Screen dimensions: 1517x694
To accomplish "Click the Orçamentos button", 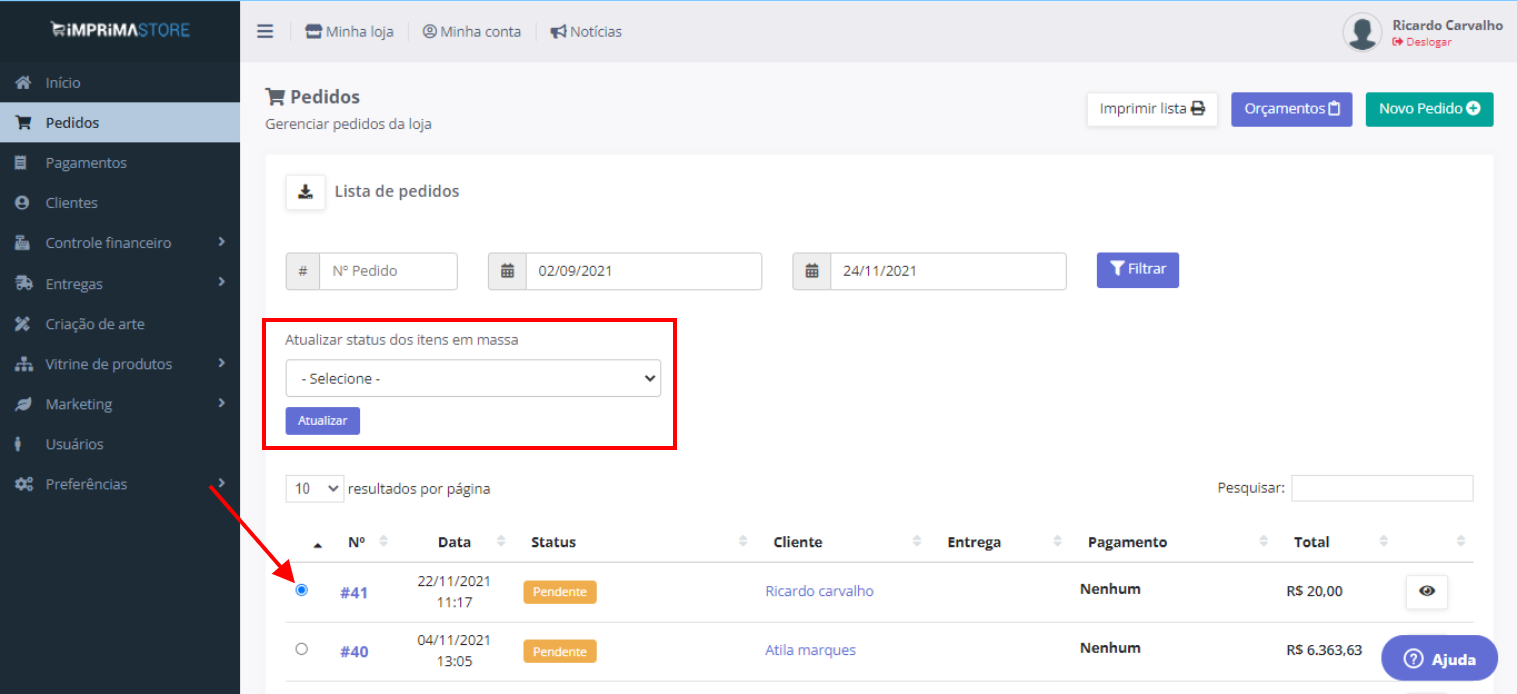I will (1292, 109).
